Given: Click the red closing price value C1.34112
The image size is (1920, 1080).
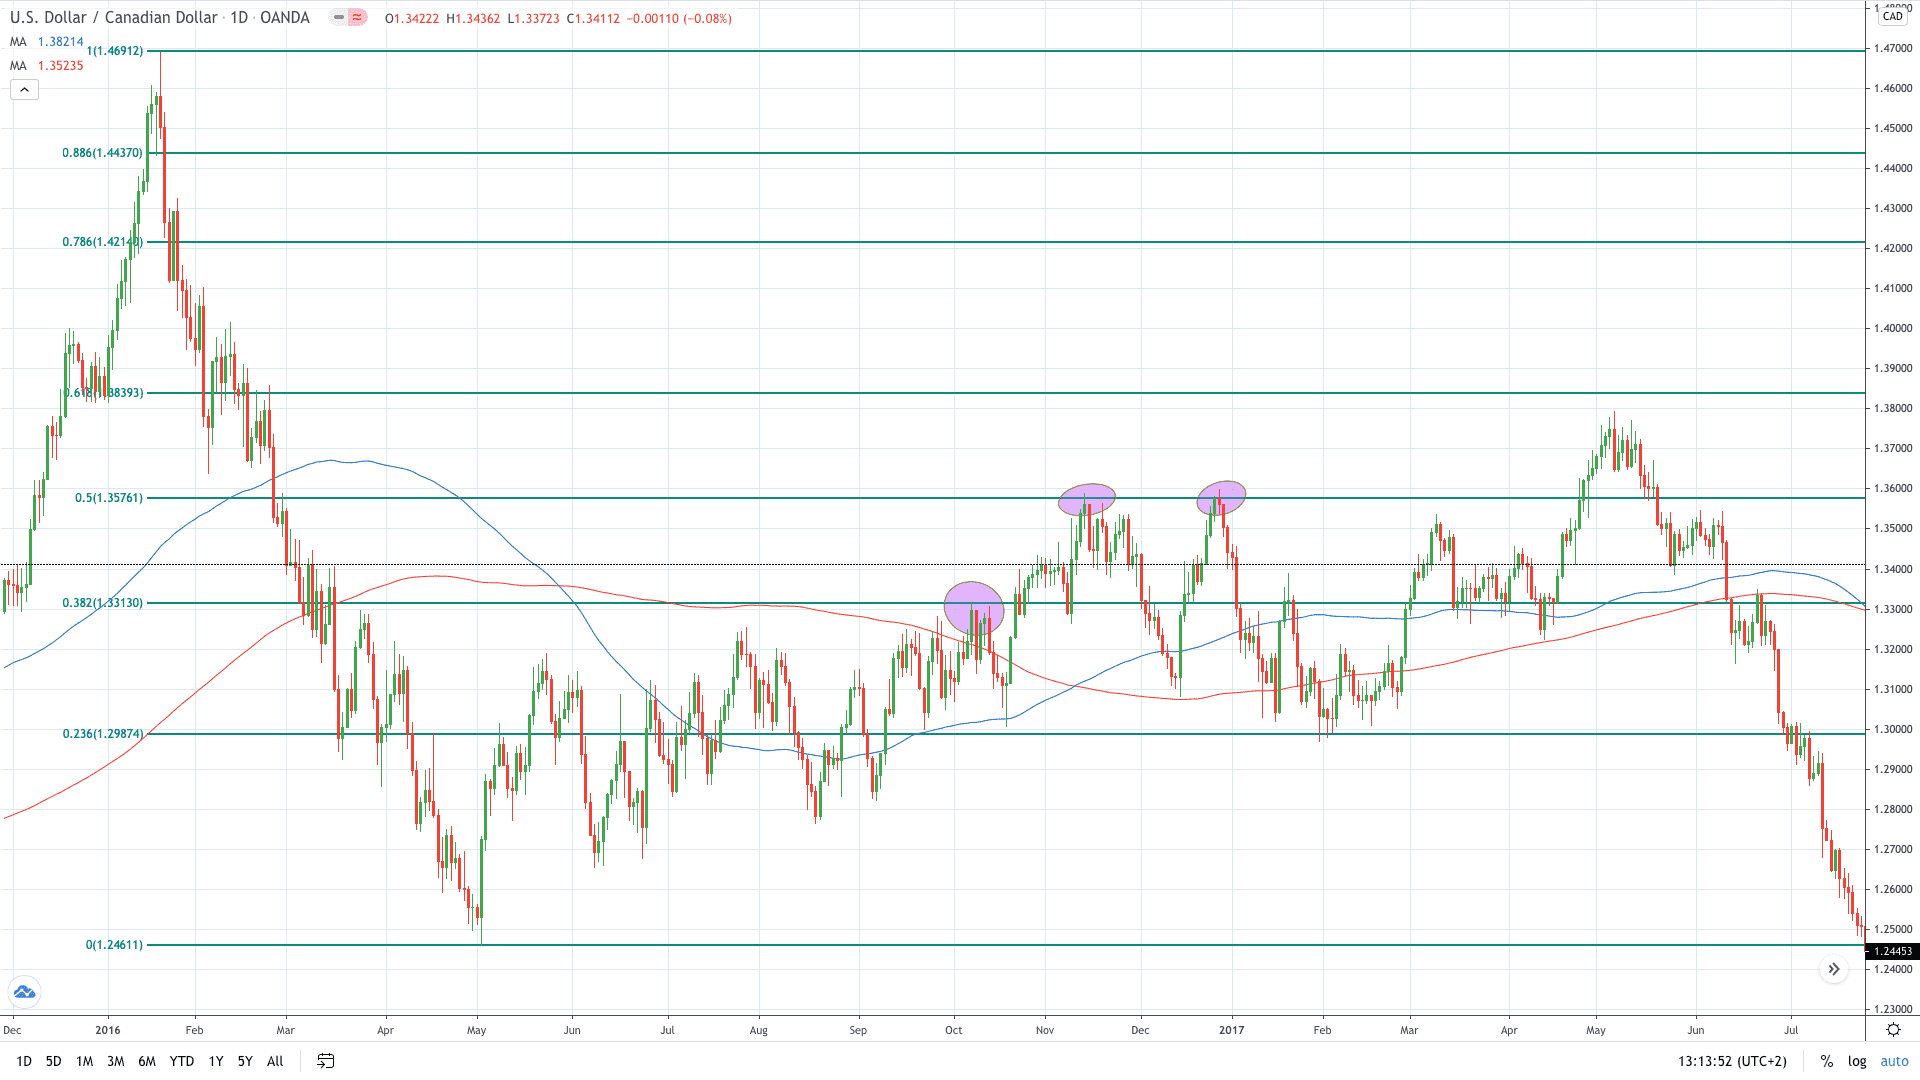Looking at the screenshot, I should point(593,17).
